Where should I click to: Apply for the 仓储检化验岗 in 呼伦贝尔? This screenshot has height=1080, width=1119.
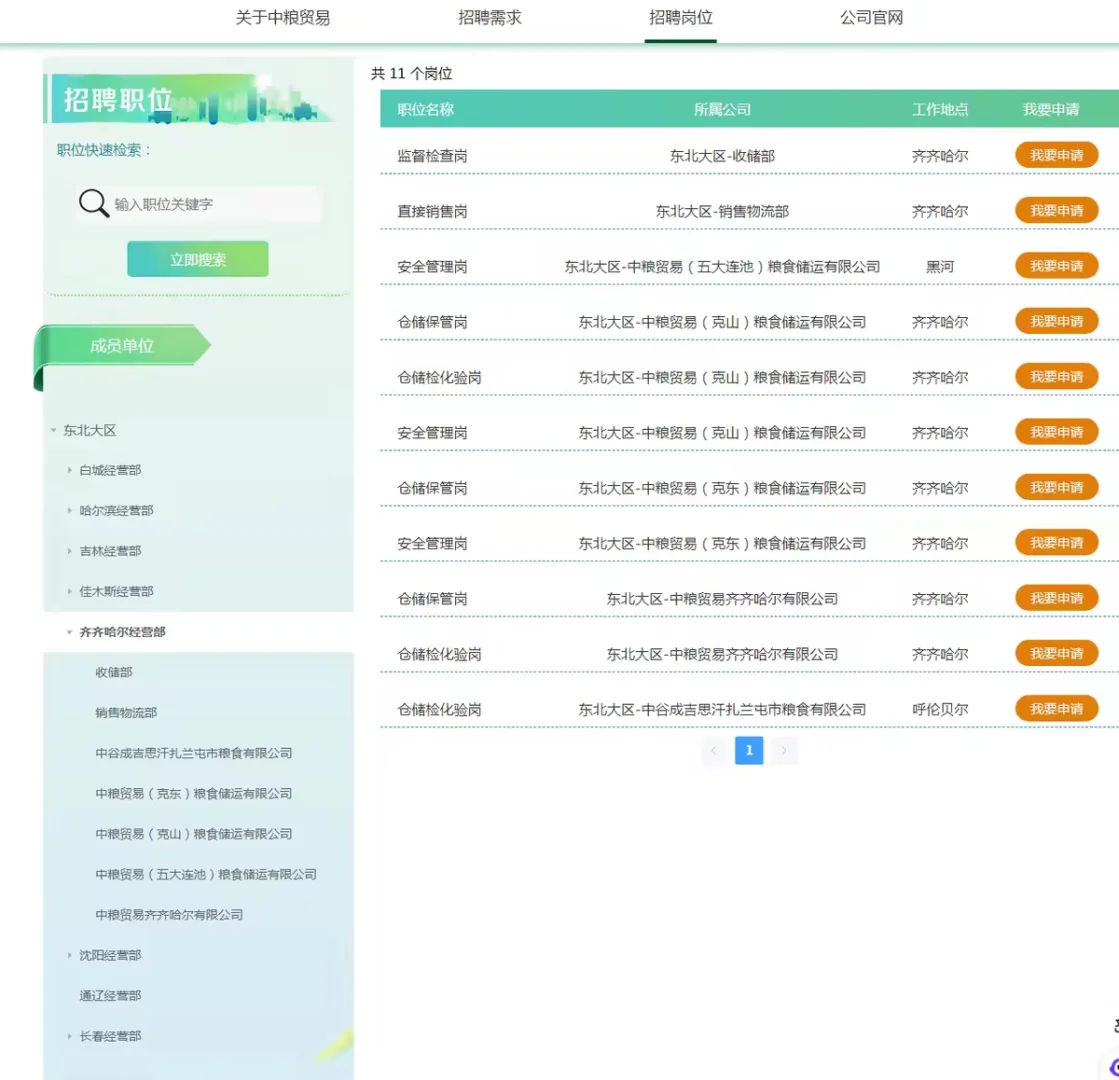tap(1056, 708)
